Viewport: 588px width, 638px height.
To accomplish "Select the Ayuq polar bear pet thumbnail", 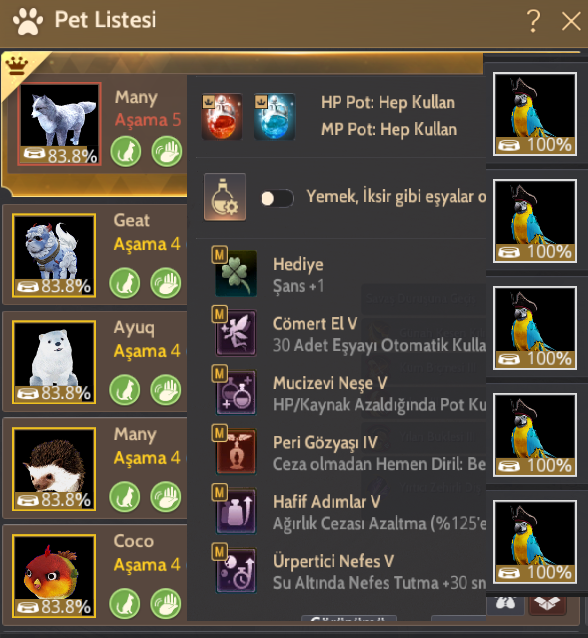I will pos(54,362).
